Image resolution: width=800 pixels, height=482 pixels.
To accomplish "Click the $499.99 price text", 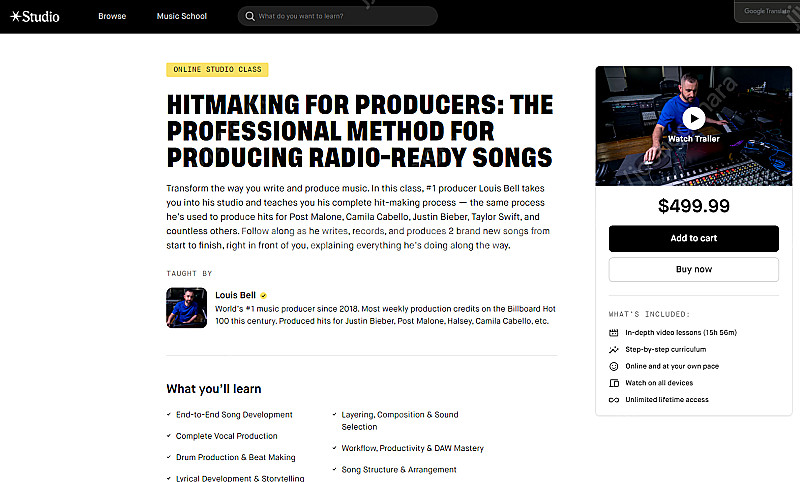I will 693,206.
